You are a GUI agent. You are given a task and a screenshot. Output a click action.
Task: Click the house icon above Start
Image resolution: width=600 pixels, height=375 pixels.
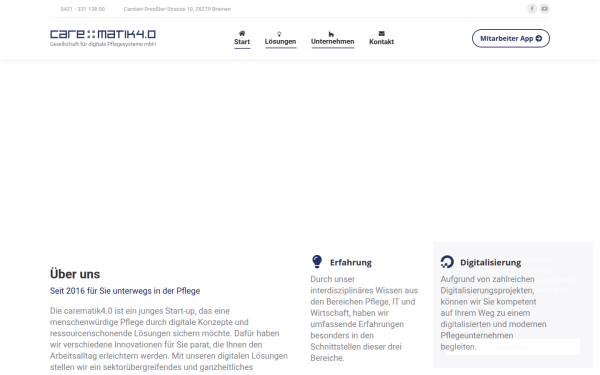coord(242,34)
